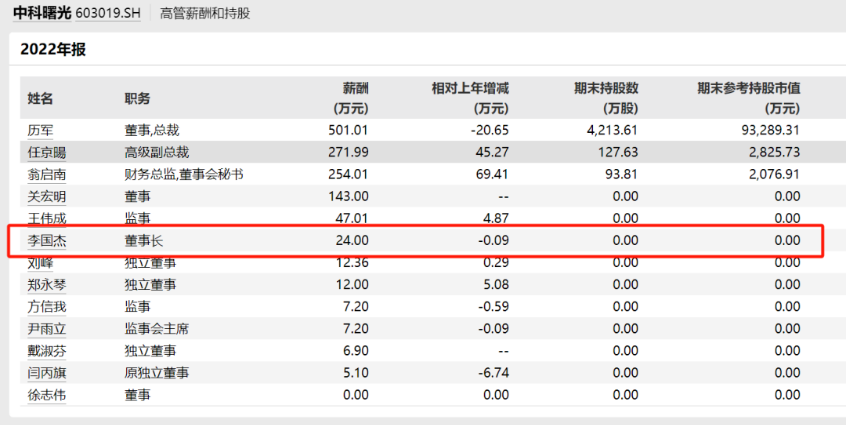Sort by 薪酬 column header
The height and width of the screenshot is (425, 862).
click(x=351, y=98)
